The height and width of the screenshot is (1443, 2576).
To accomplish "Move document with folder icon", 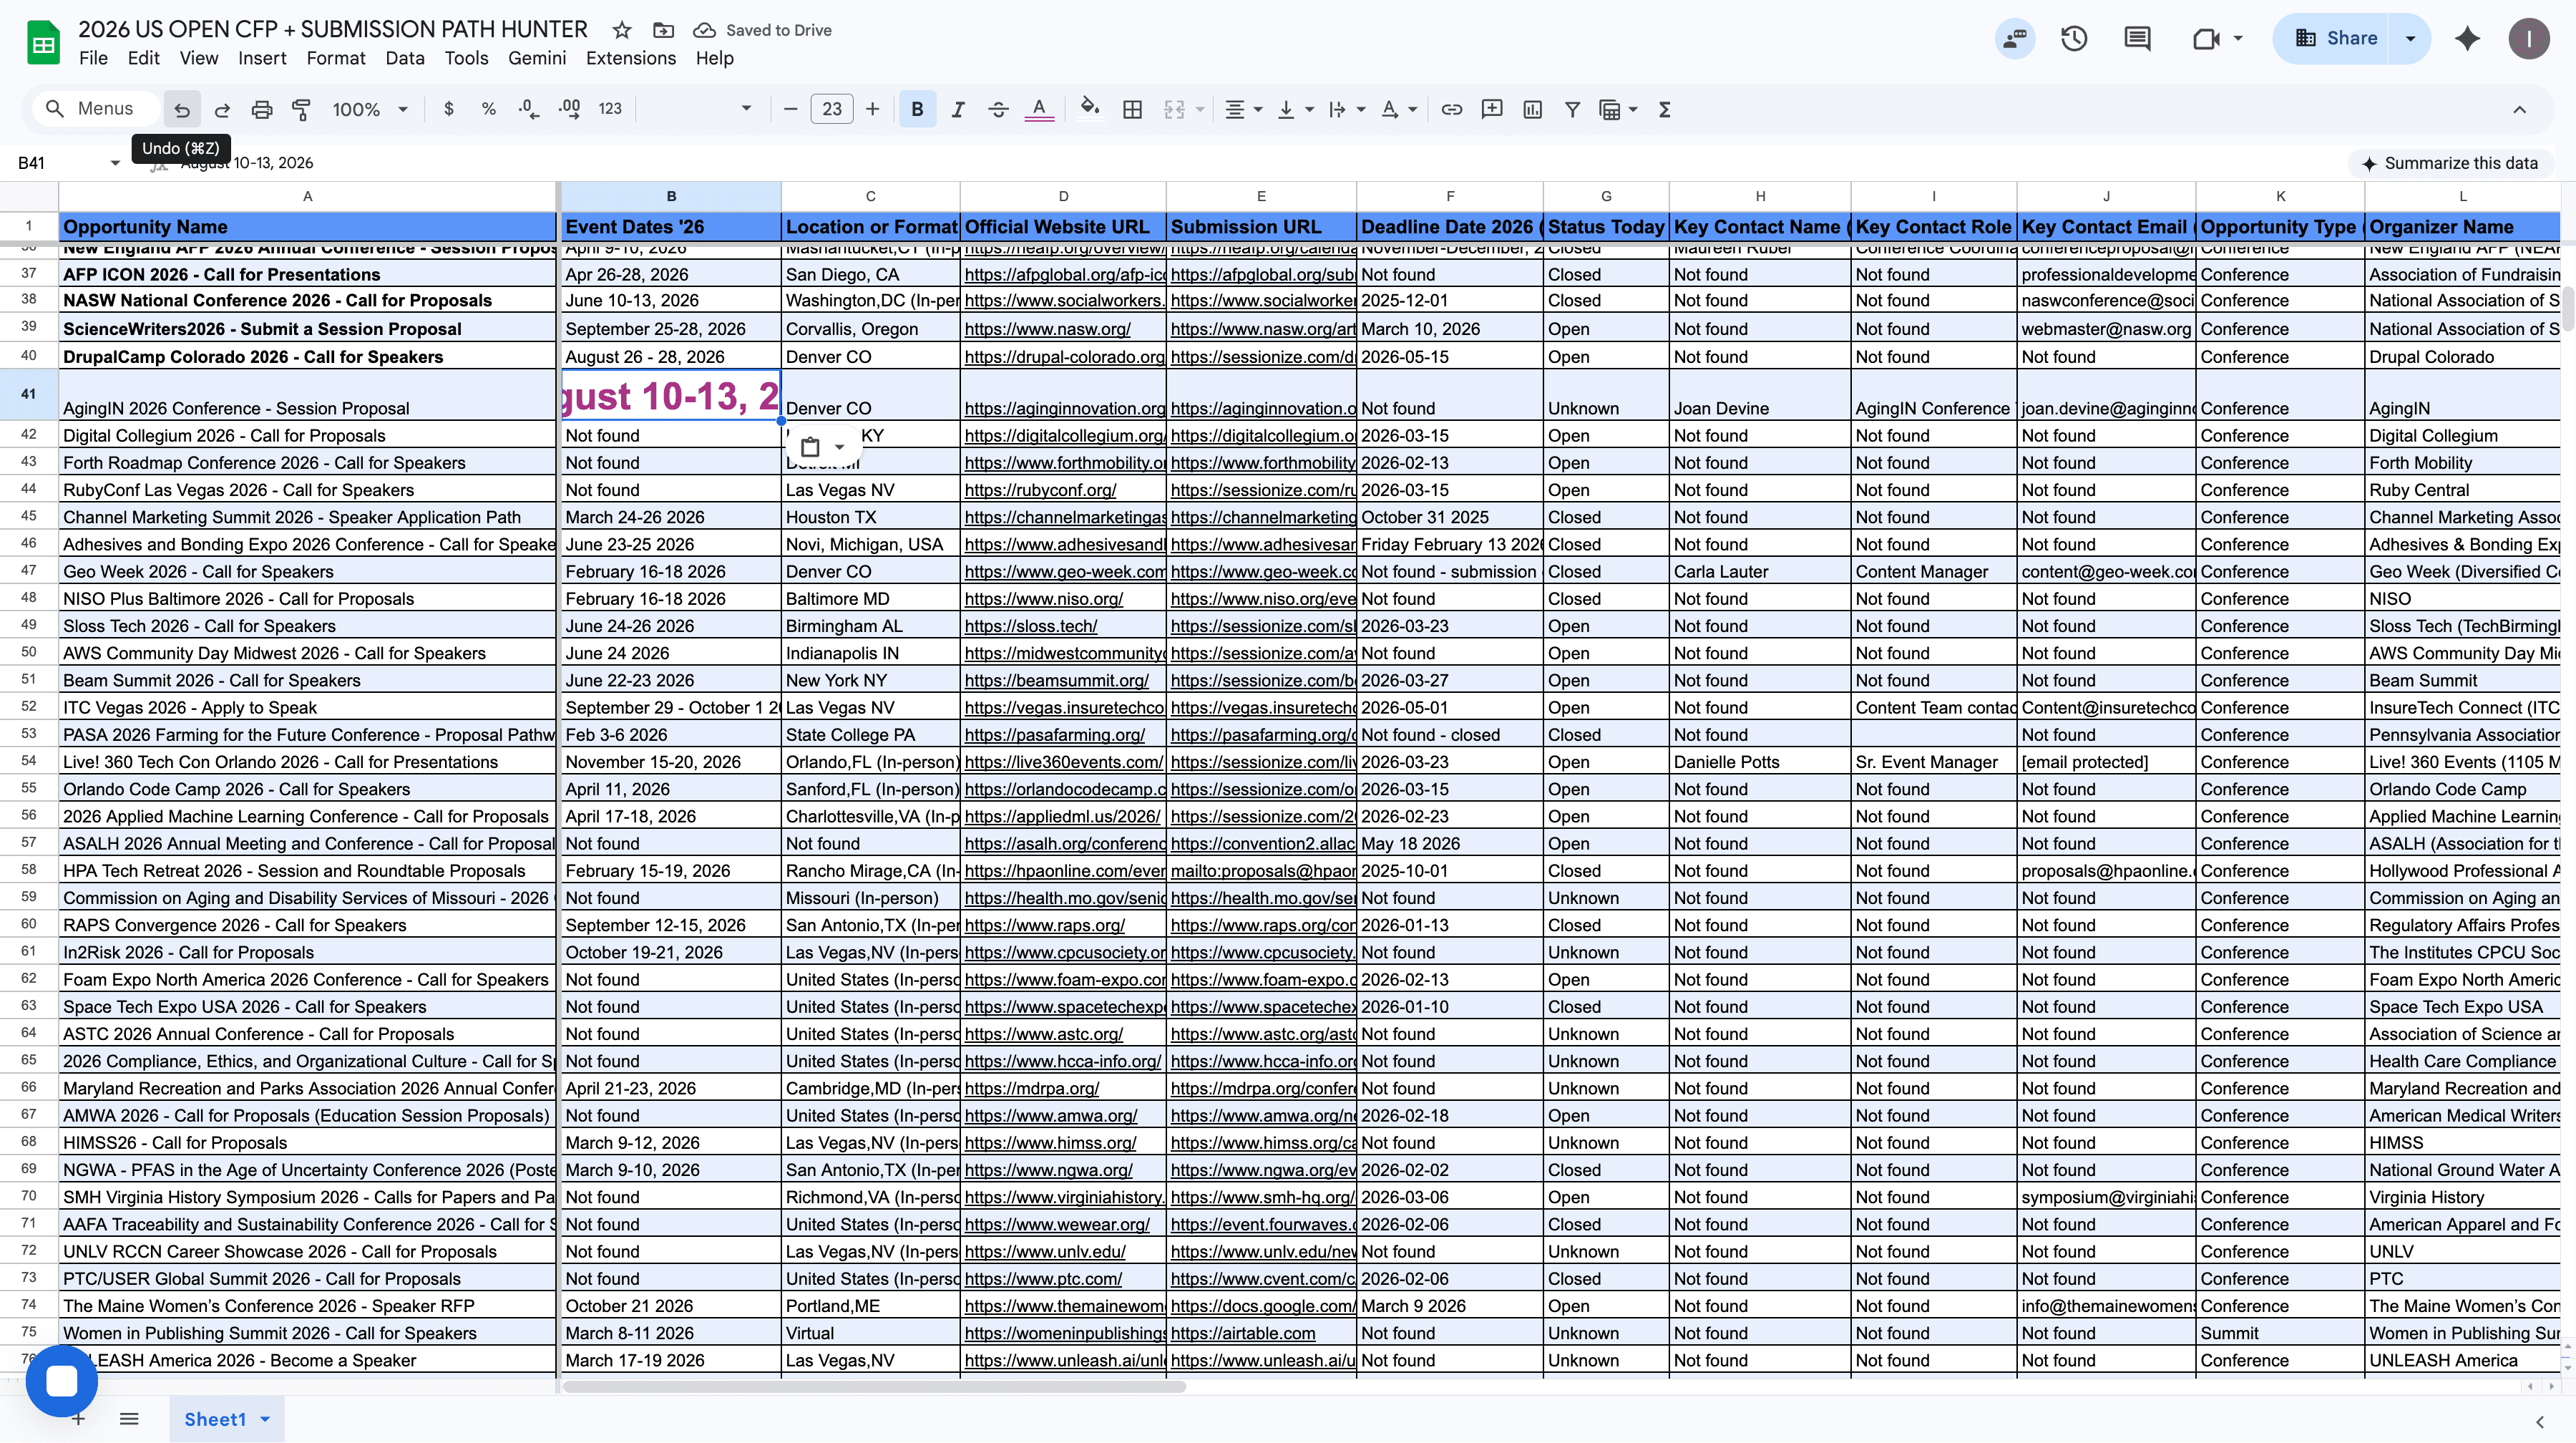I will 663,30.
